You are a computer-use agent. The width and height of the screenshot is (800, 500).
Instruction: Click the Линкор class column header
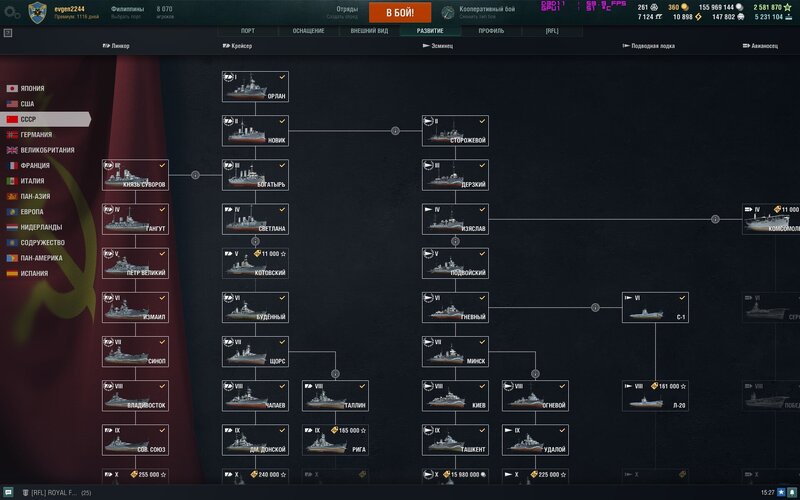(116, 46)
